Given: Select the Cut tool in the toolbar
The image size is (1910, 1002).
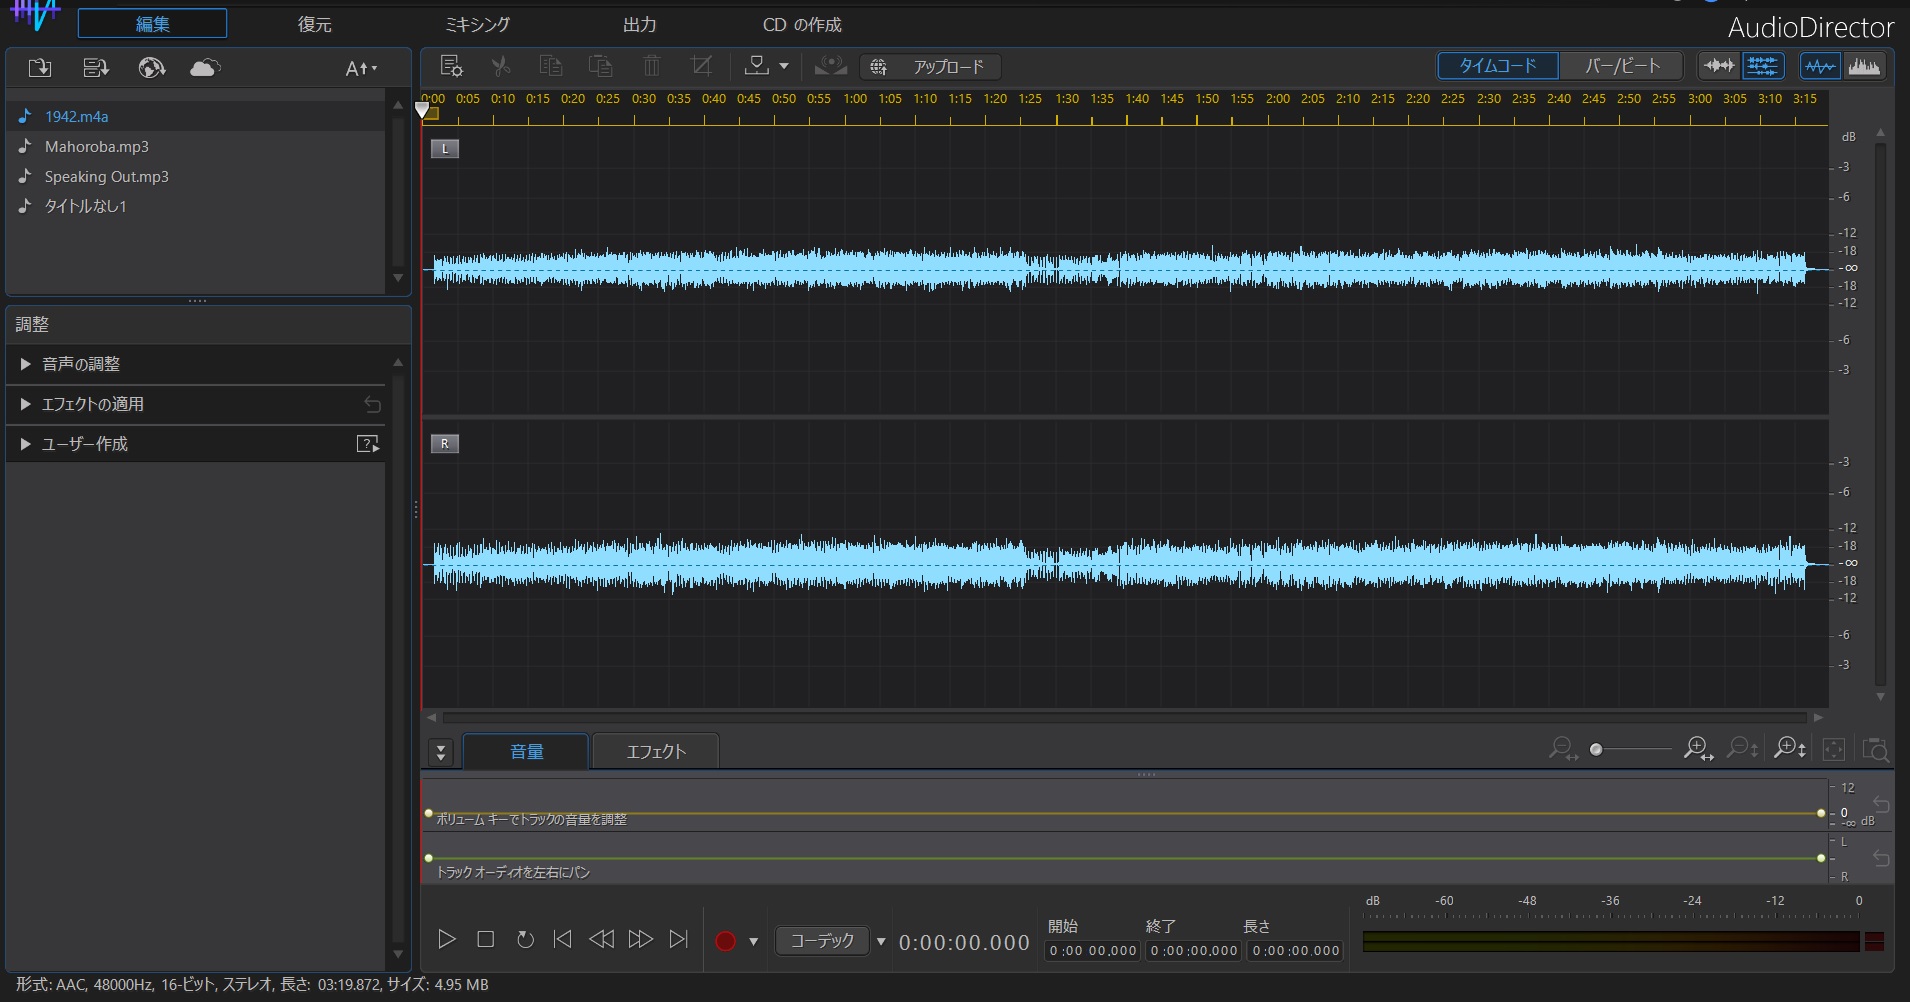Looking at the screenshot, I should tap(501, 66).
